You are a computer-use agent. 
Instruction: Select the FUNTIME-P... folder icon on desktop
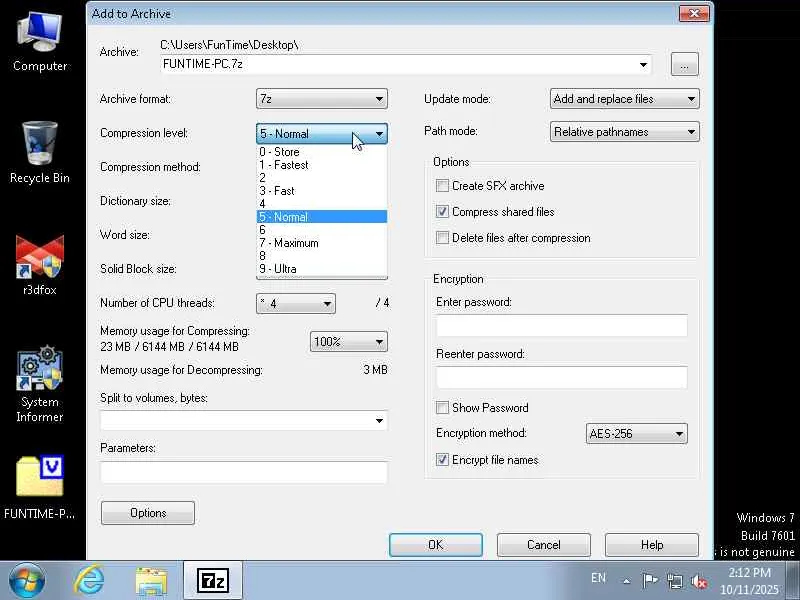[40, 487]
